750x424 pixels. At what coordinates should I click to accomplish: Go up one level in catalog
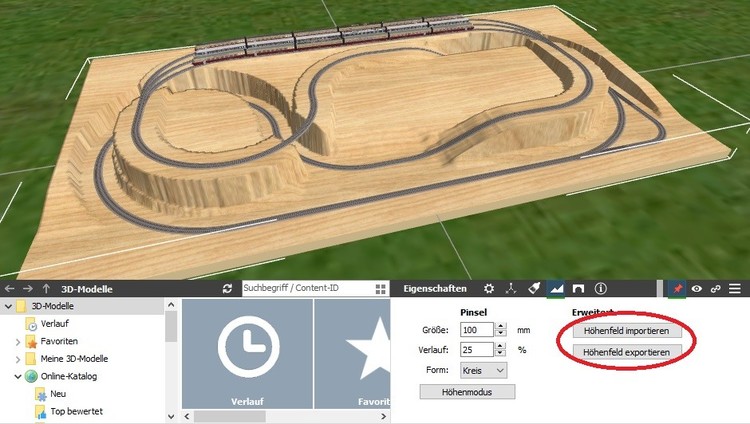point(46,289)
